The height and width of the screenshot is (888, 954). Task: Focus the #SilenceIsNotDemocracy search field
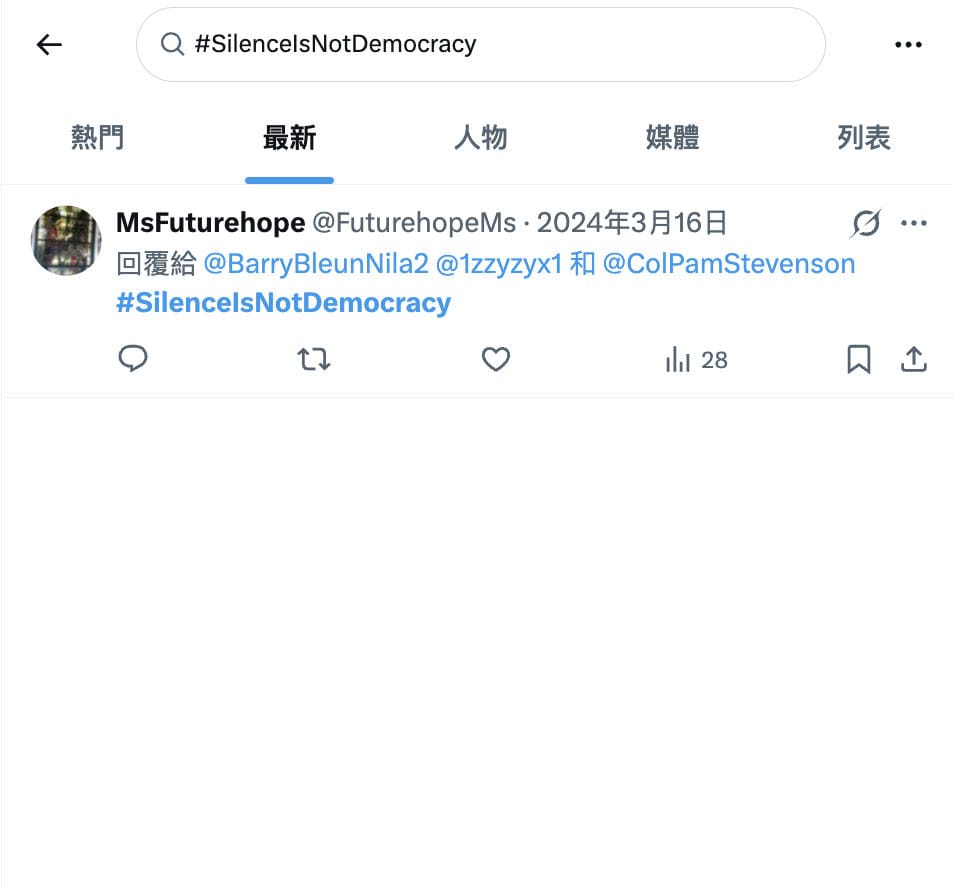[480, 45]
